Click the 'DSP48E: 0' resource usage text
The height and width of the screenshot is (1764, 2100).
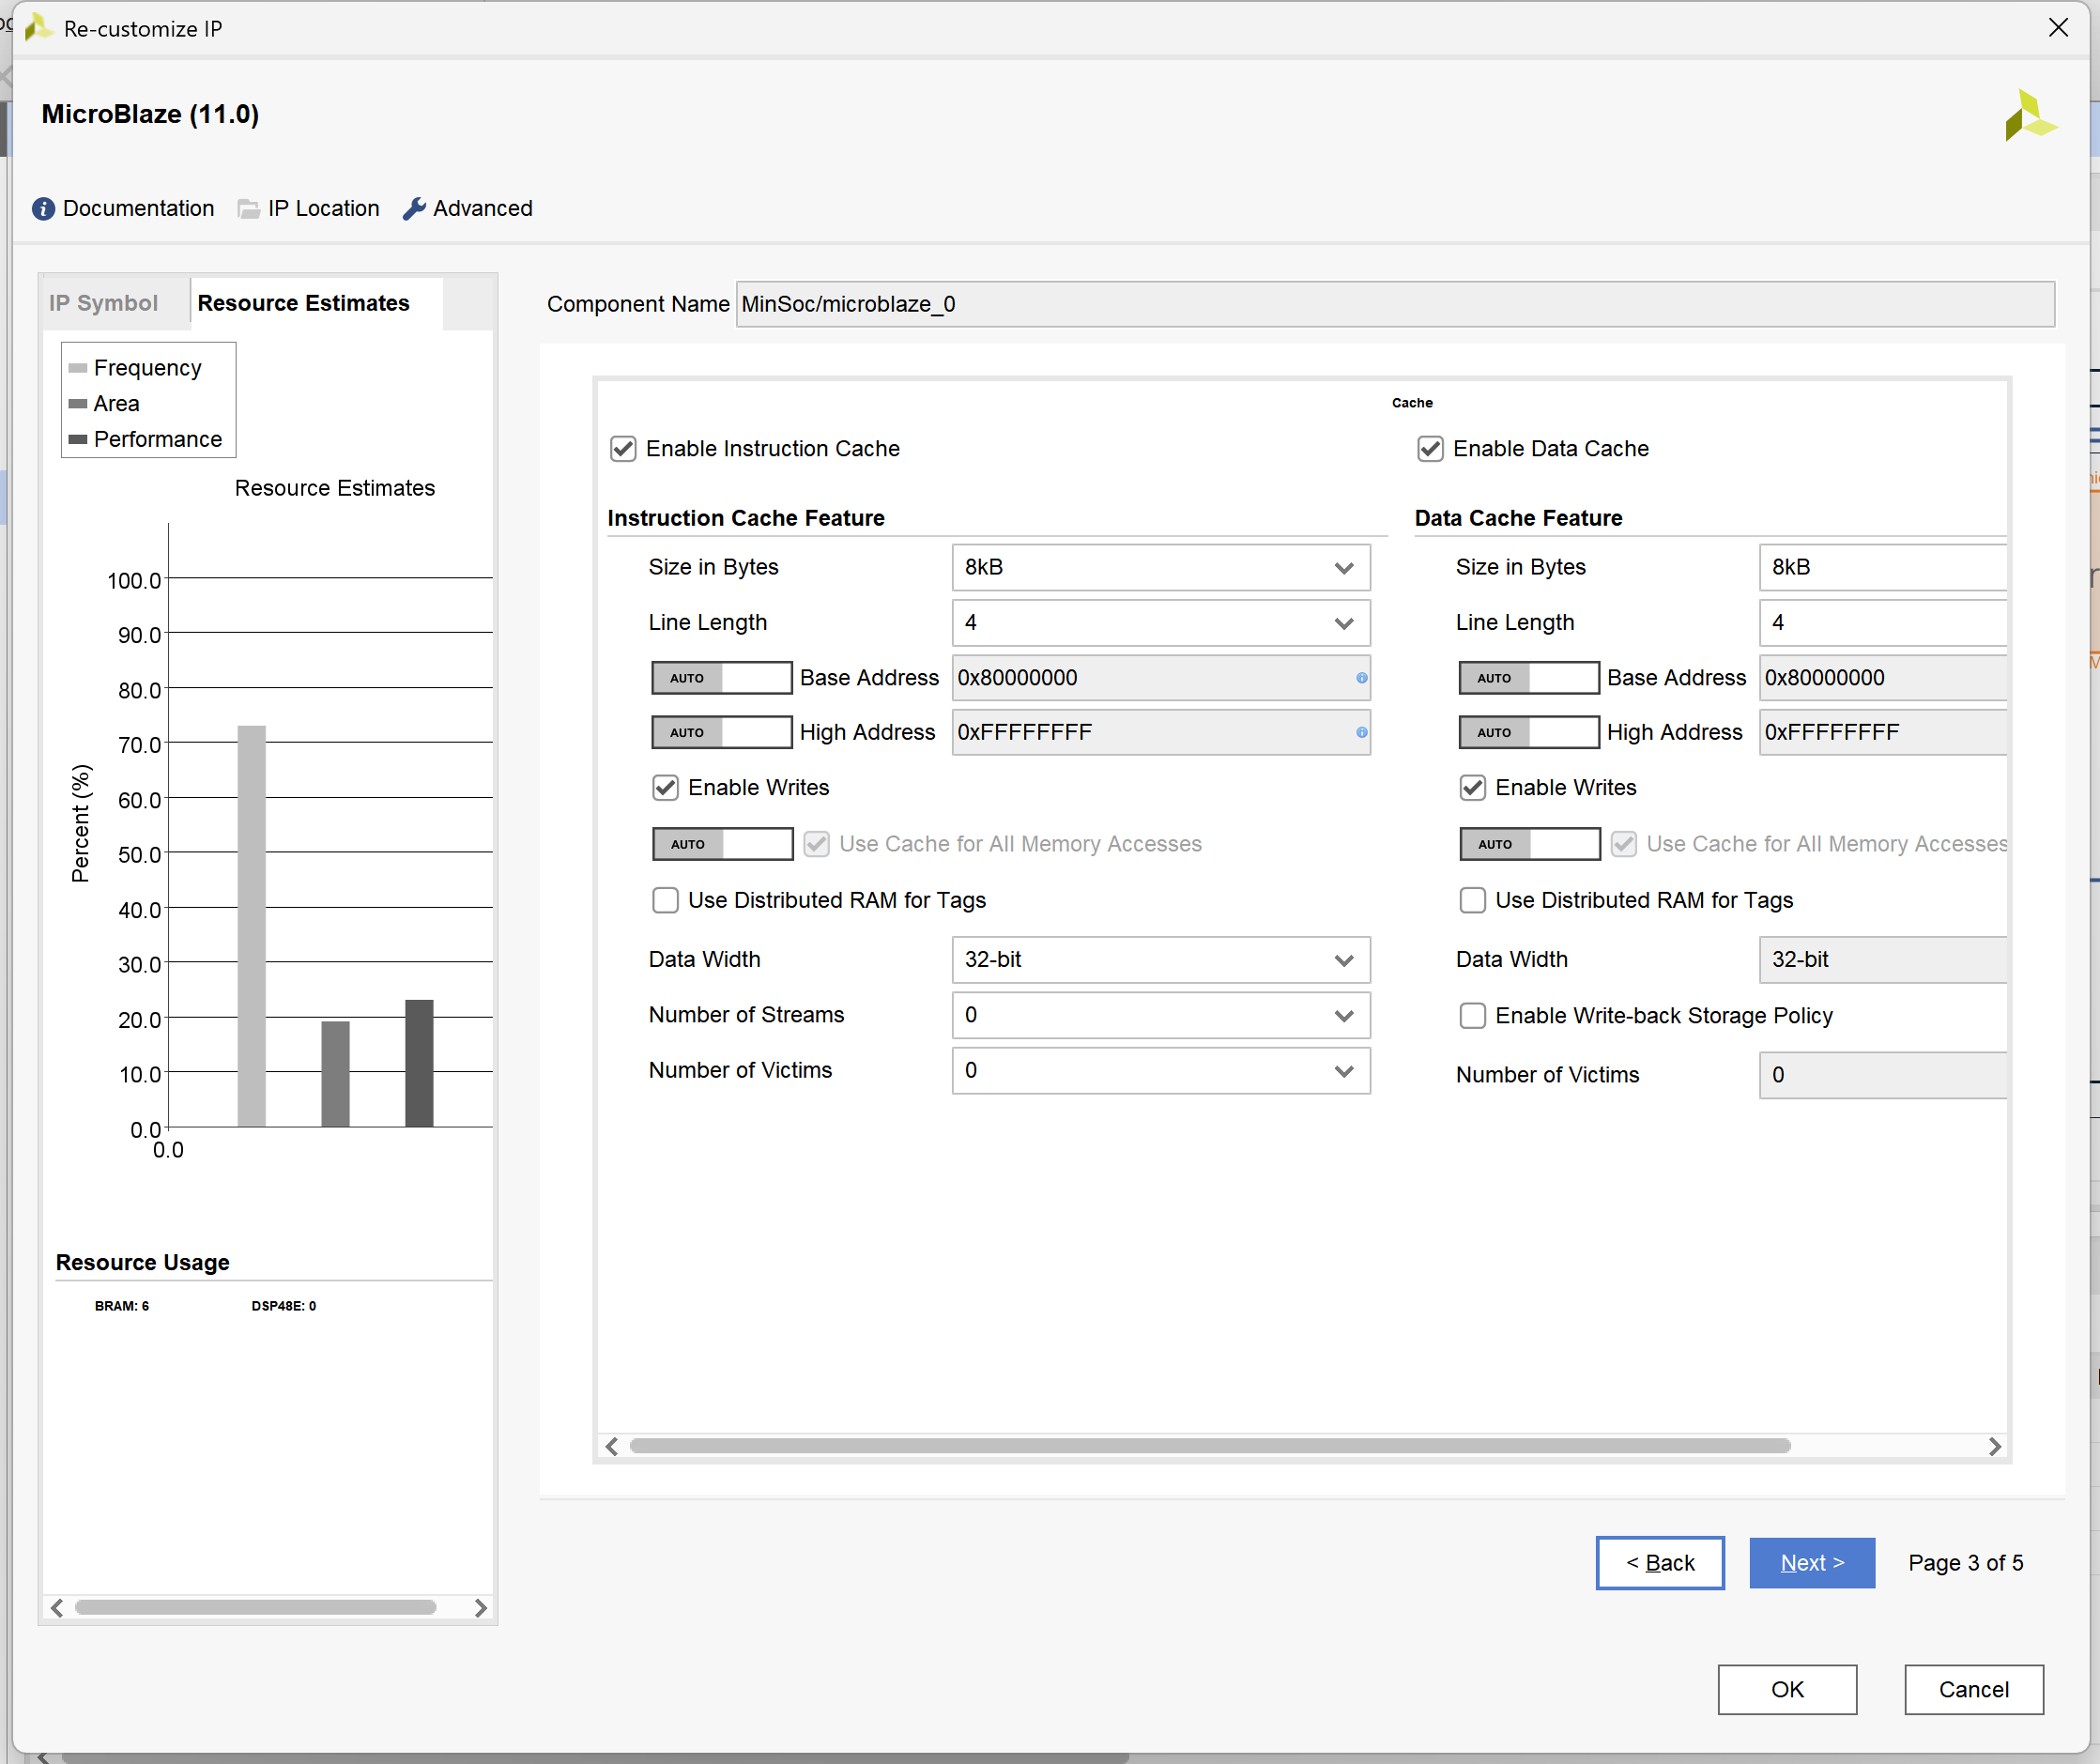click(x=284, y=1306)
